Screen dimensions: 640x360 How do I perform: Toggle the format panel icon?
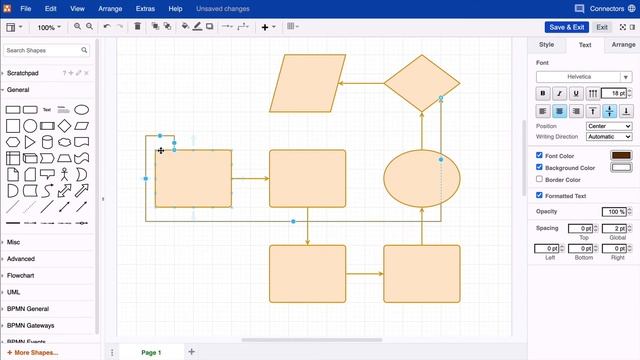pos(633,27)
